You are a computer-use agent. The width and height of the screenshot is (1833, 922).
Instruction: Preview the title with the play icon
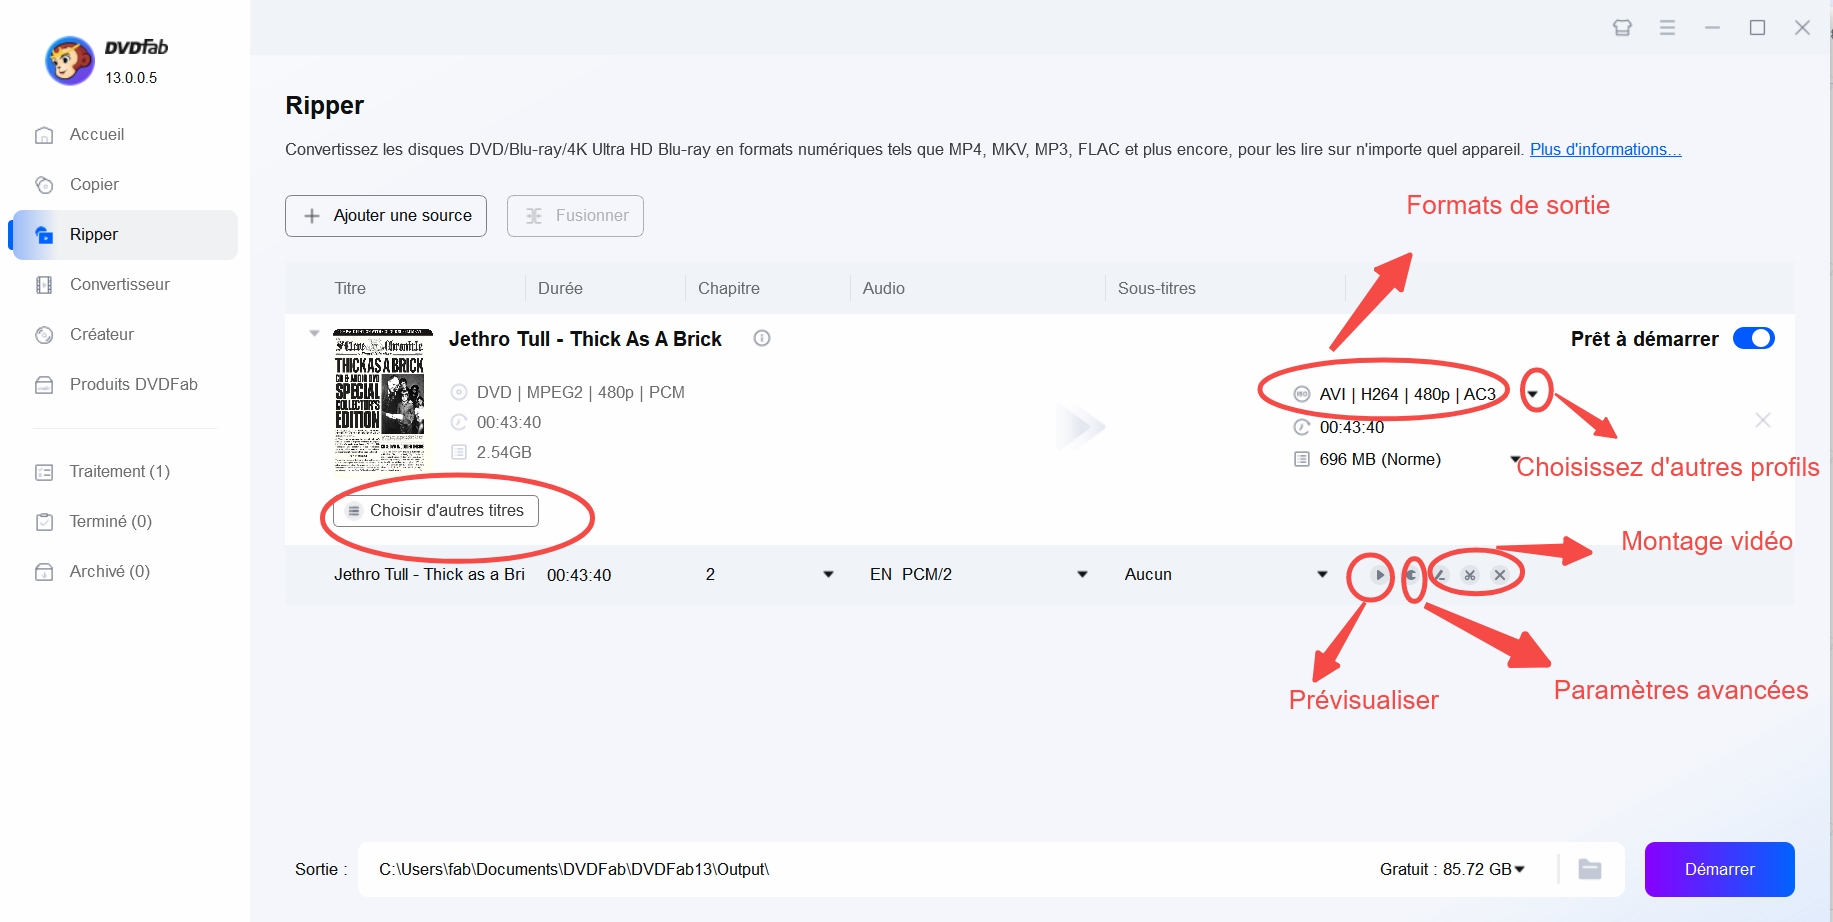[1379, 575]
